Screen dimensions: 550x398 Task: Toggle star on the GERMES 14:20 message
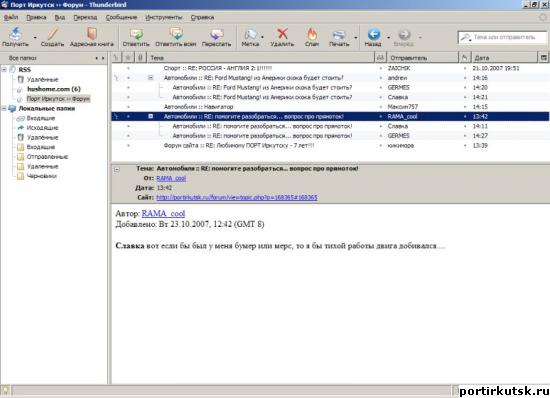(x=128, y=87)
